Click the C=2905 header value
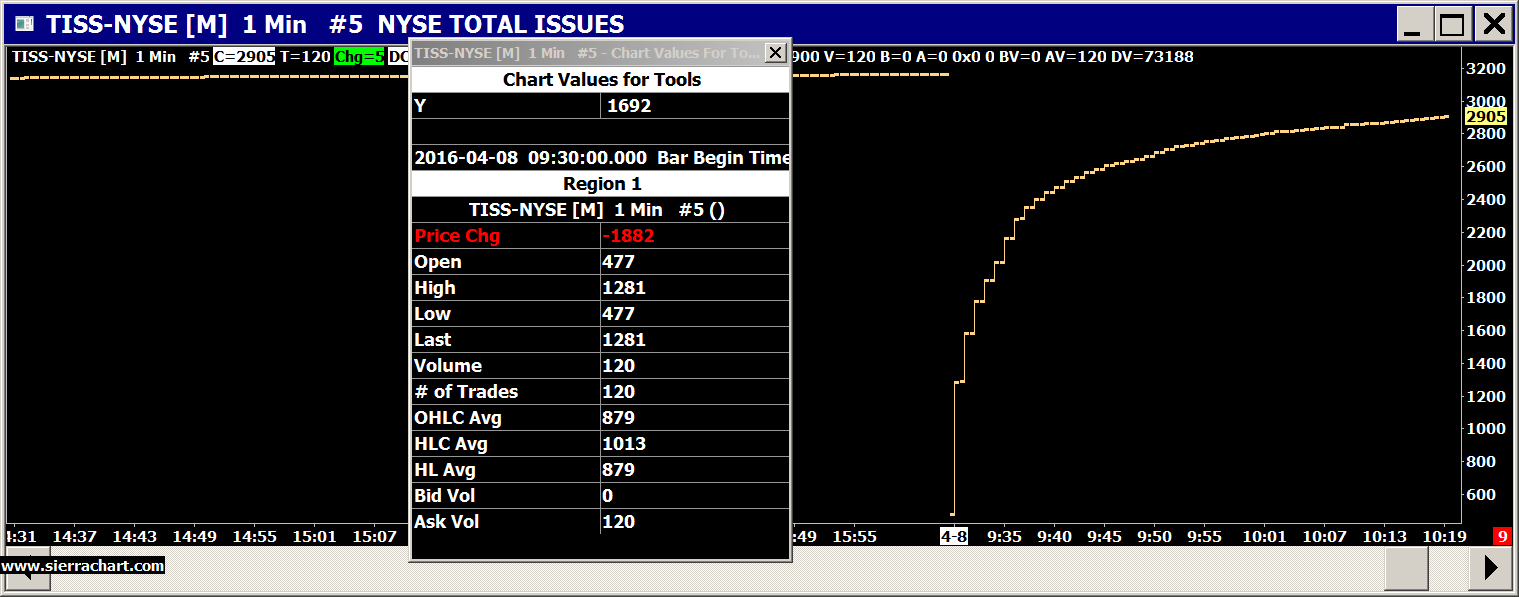Screen dimensions: 1519x597 pyautogui.click(x=244, y=57)
